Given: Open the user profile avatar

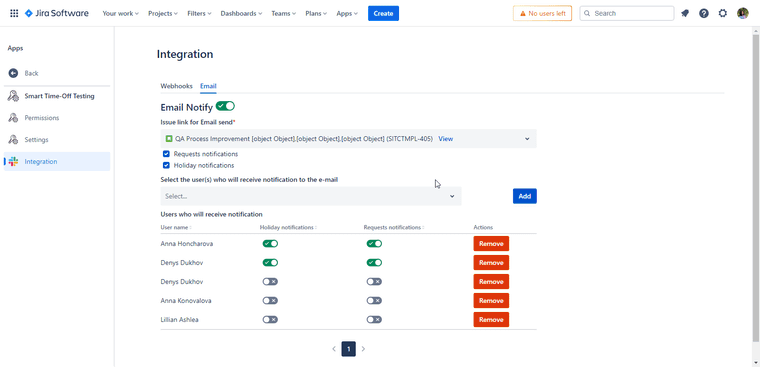Looking at the screenshot, I should tap(743, 14).
